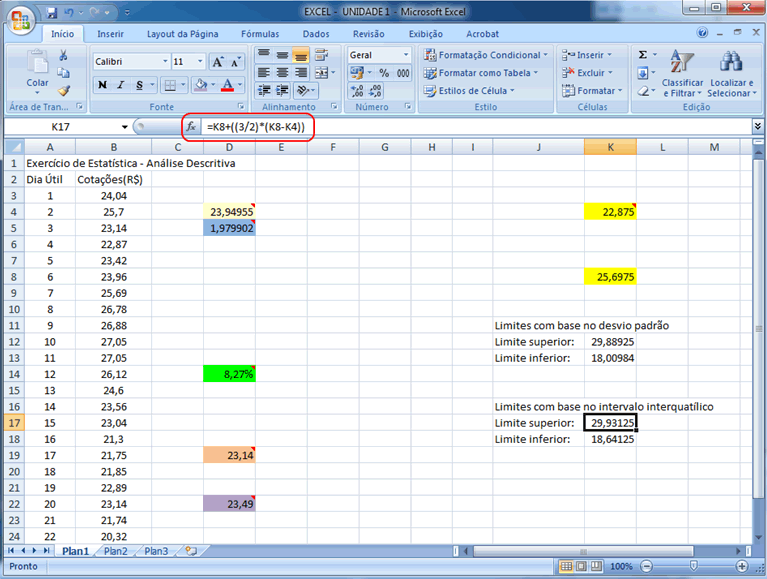Screen dimensions: 767x579
Task: Click the Office button logo
Action: [20, 20]
